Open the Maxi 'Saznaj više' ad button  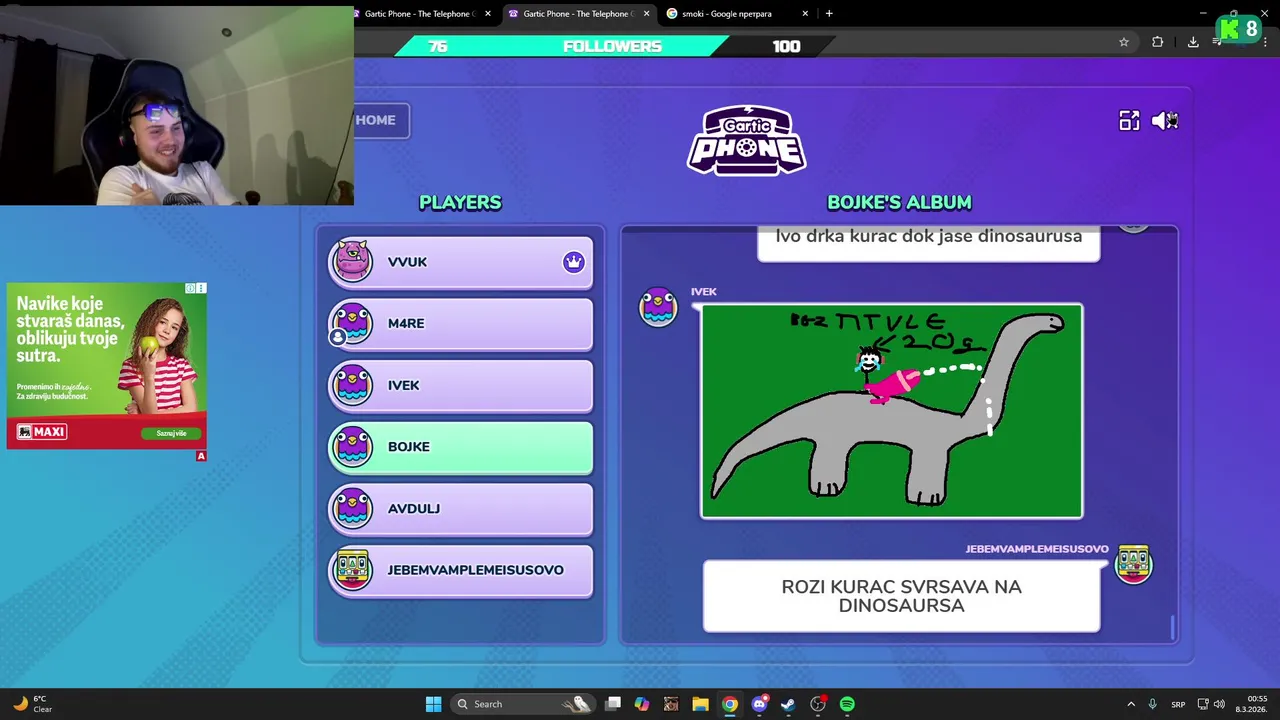click(171, 433)
